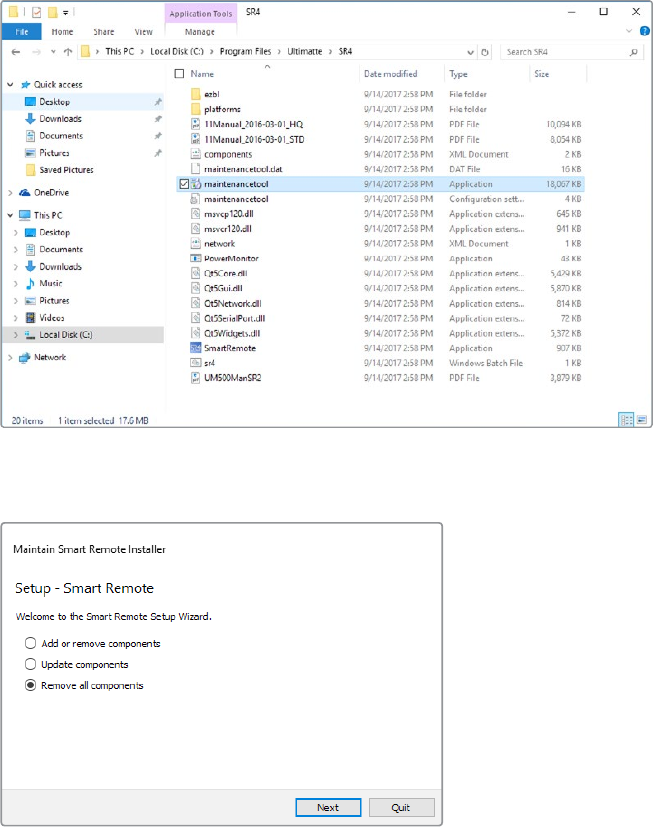The width and height of the screenshot is (653, 827).
Task: Expand the OneDrive tree node
Action: pos(10,193)
